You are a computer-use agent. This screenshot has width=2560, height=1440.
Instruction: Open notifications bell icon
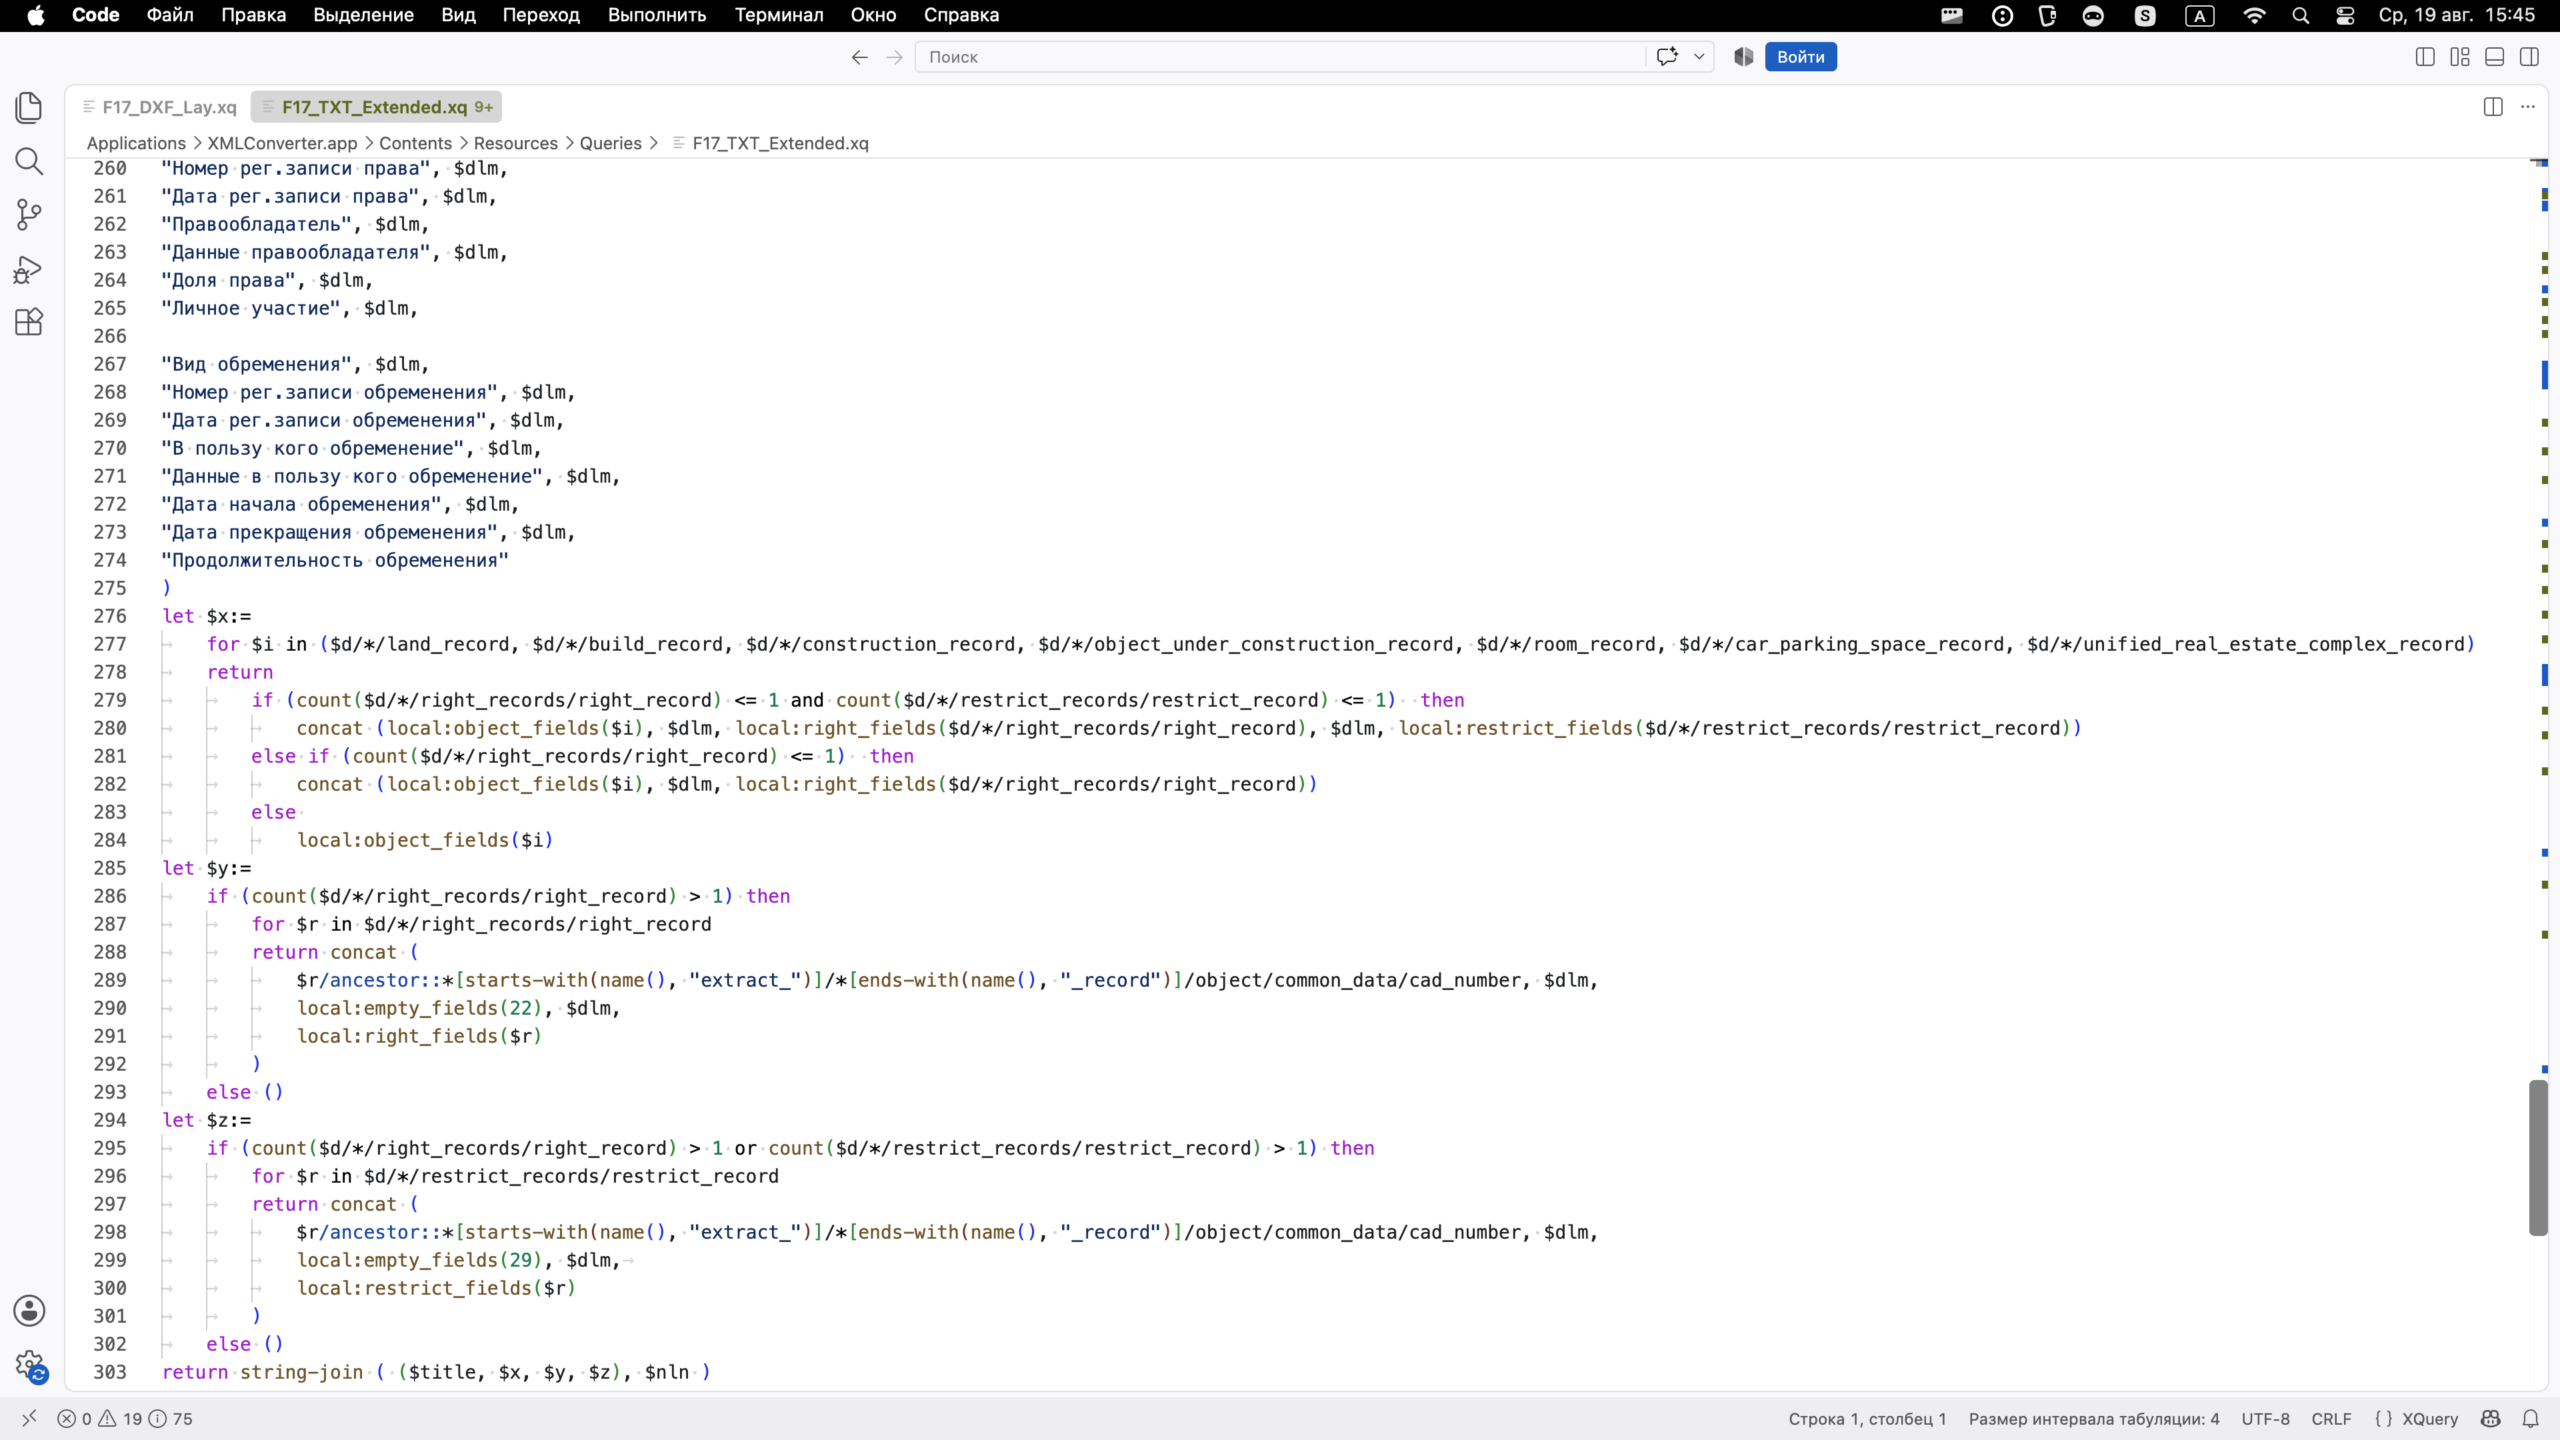(2531, 1418)
